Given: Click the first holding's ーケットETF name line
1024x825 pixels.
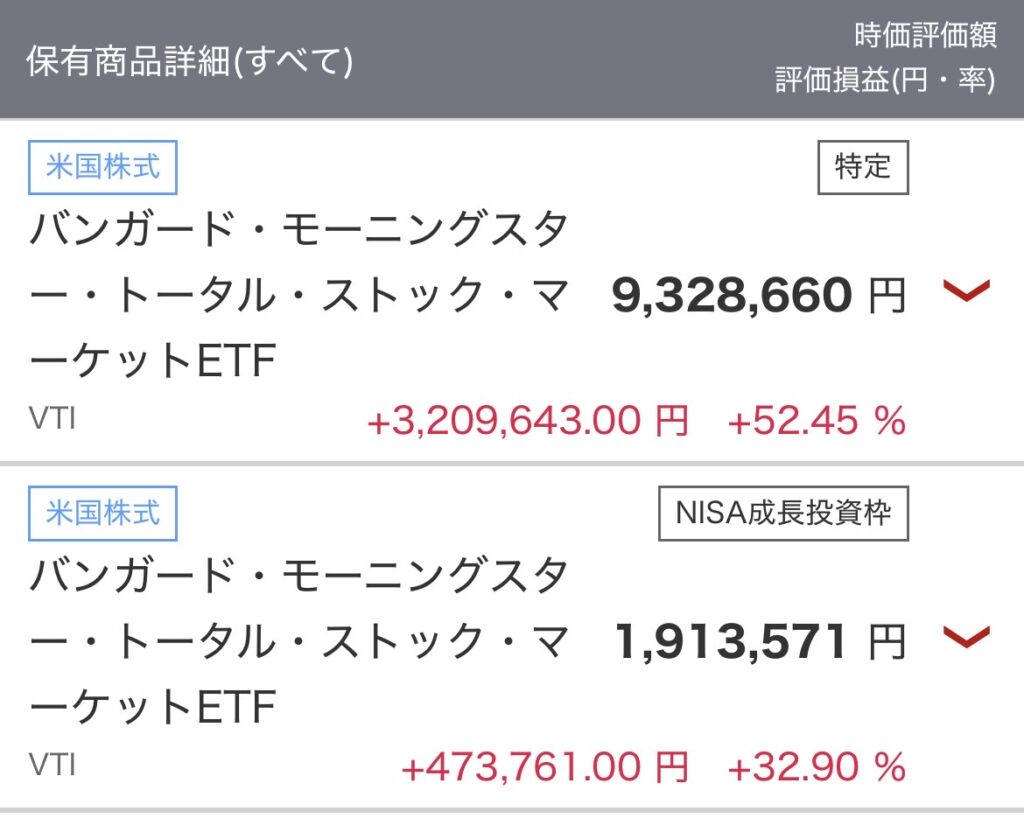Looking at the screenshot, I should [x=153, y=360].
